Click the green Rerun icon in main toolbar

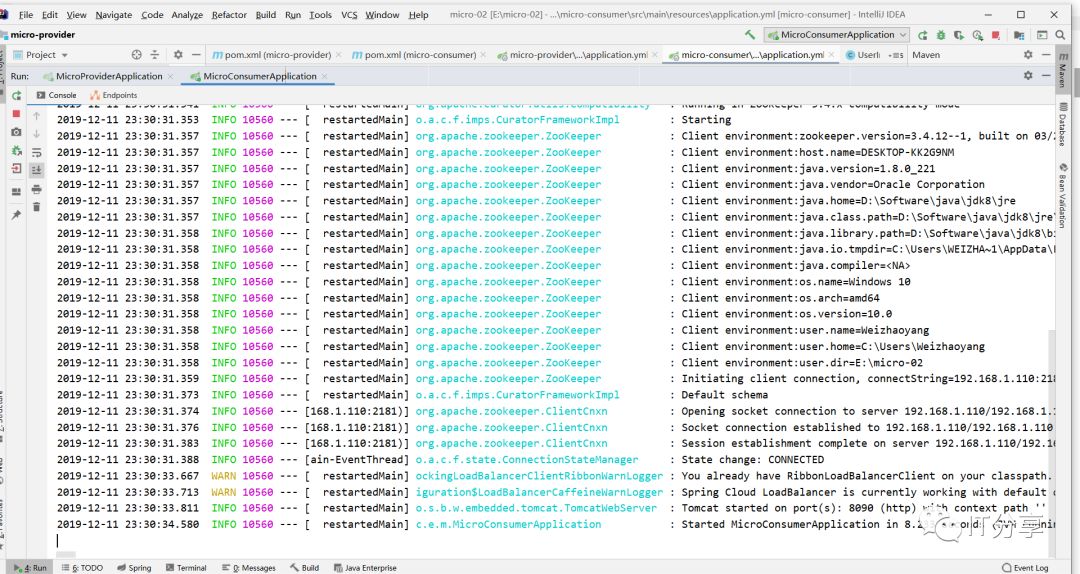point(922,34)
